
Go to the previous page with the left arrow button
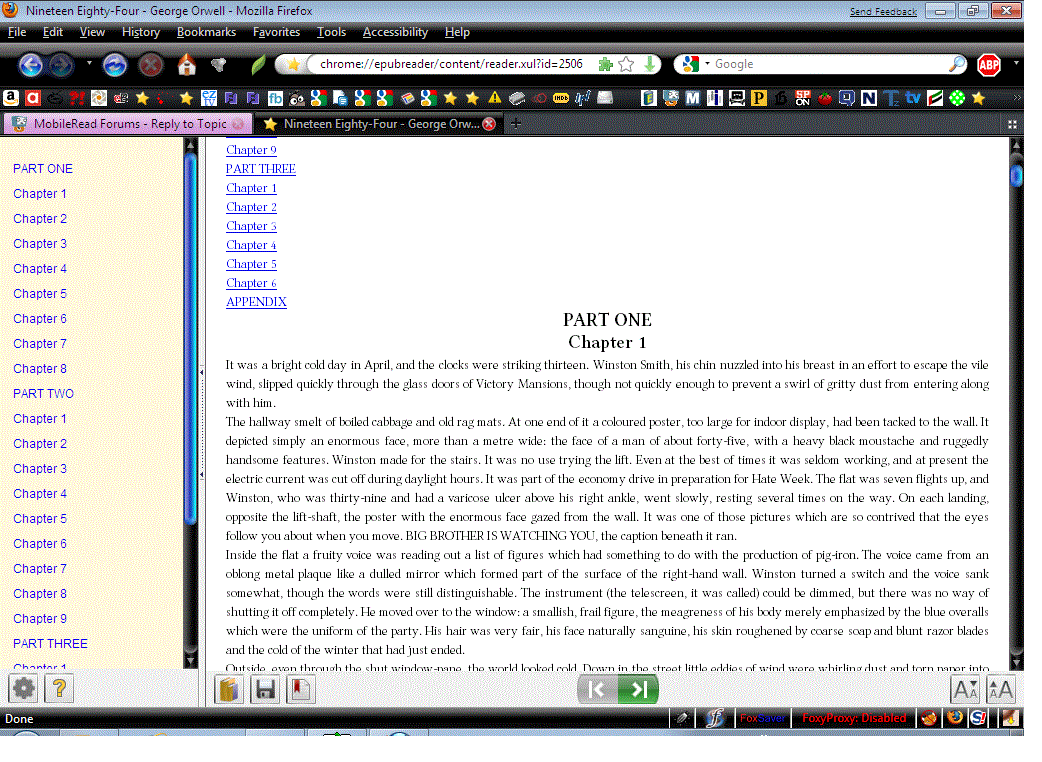click(x=597, y=689)
